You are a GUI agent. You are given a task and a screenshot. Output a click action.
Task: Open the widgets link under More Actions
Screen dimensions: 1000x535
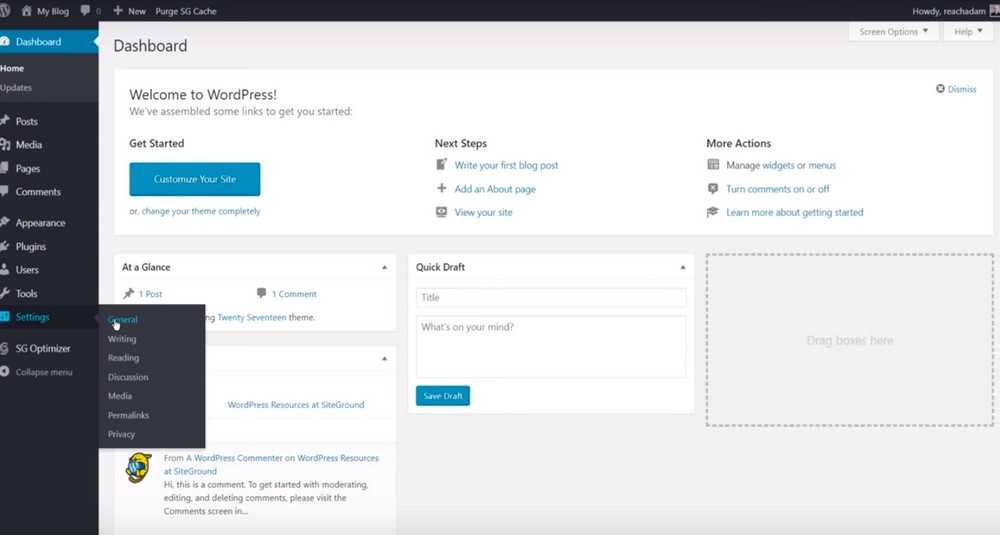(778, 165)
